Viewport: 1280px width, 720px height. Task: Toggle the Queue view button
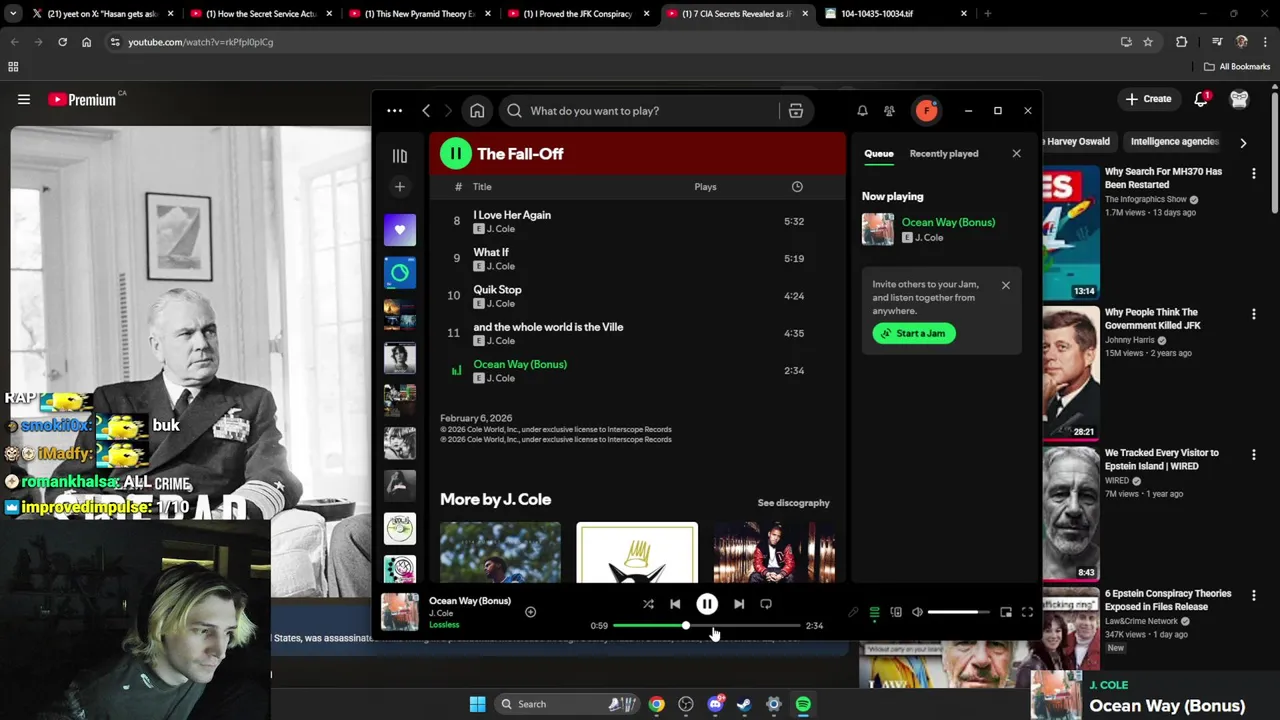click(874, 612)
